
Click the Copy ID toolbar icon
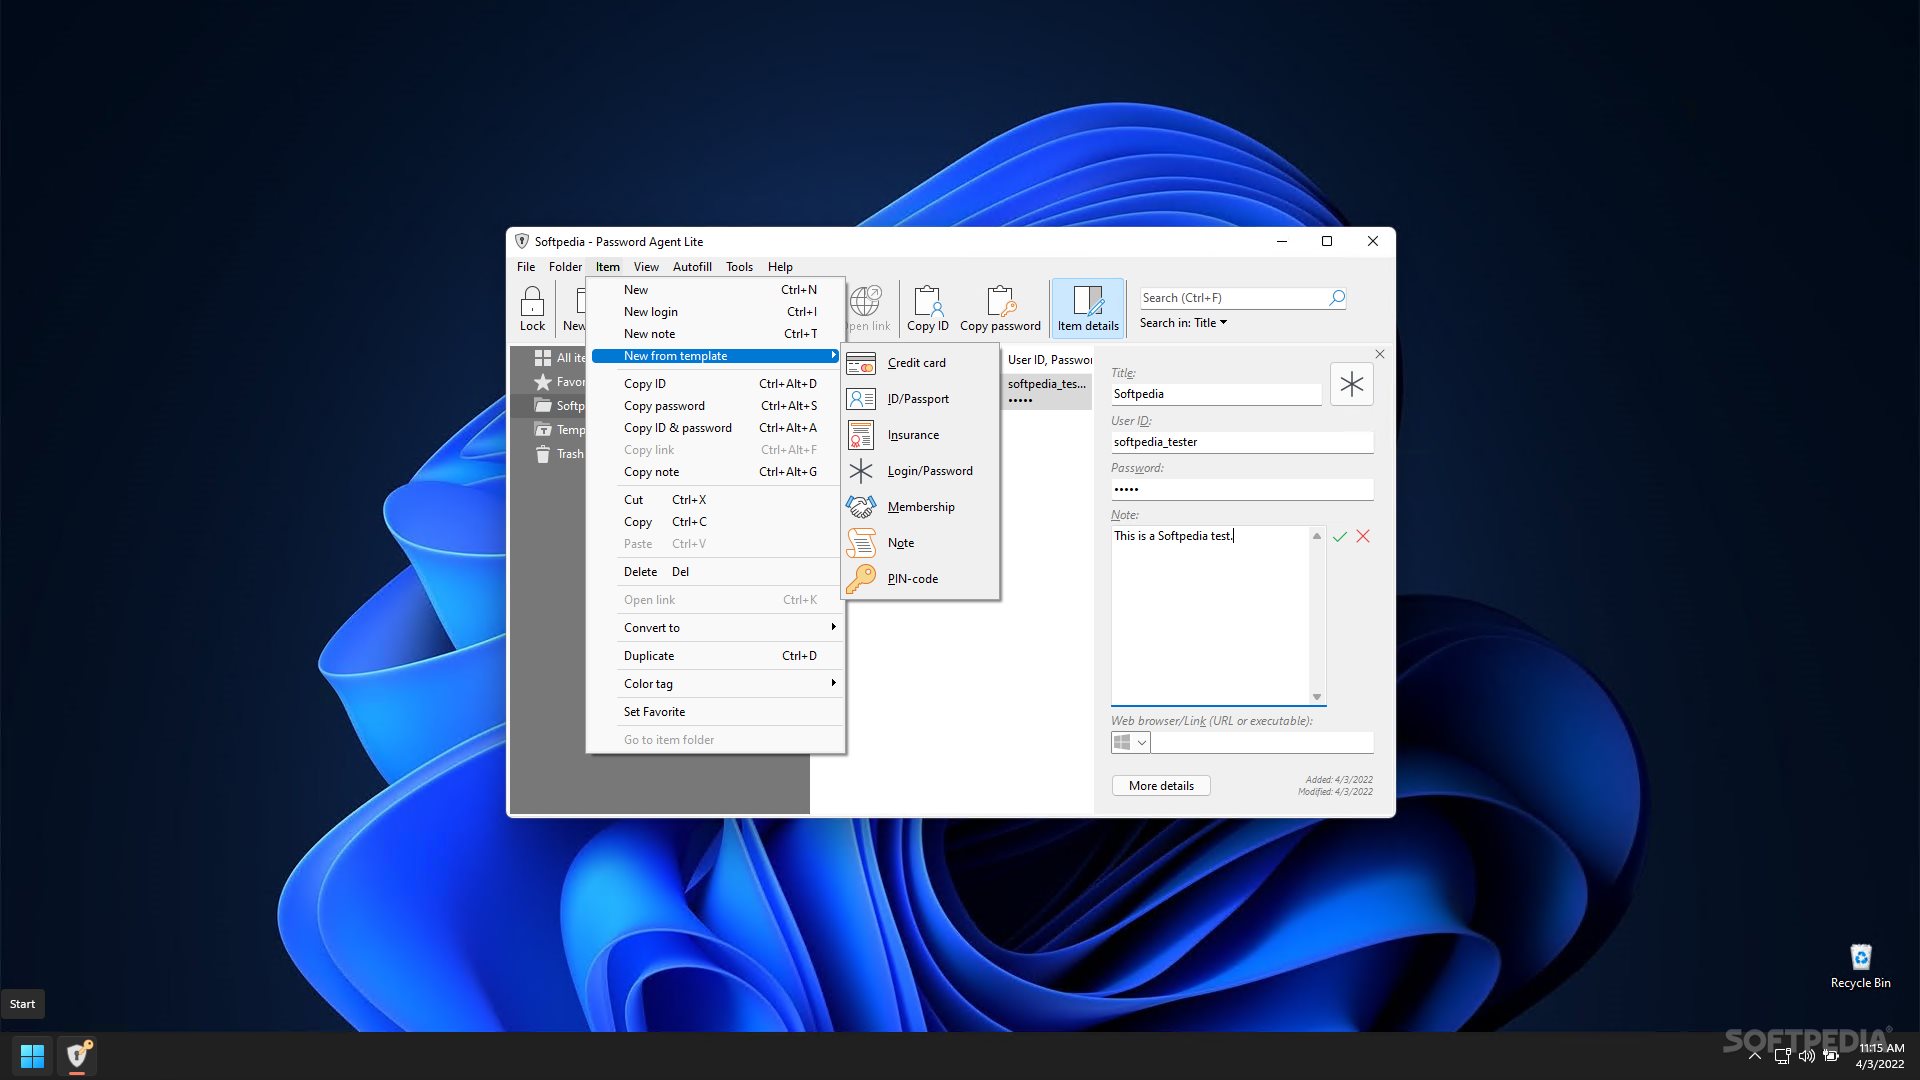coord(927,308)
